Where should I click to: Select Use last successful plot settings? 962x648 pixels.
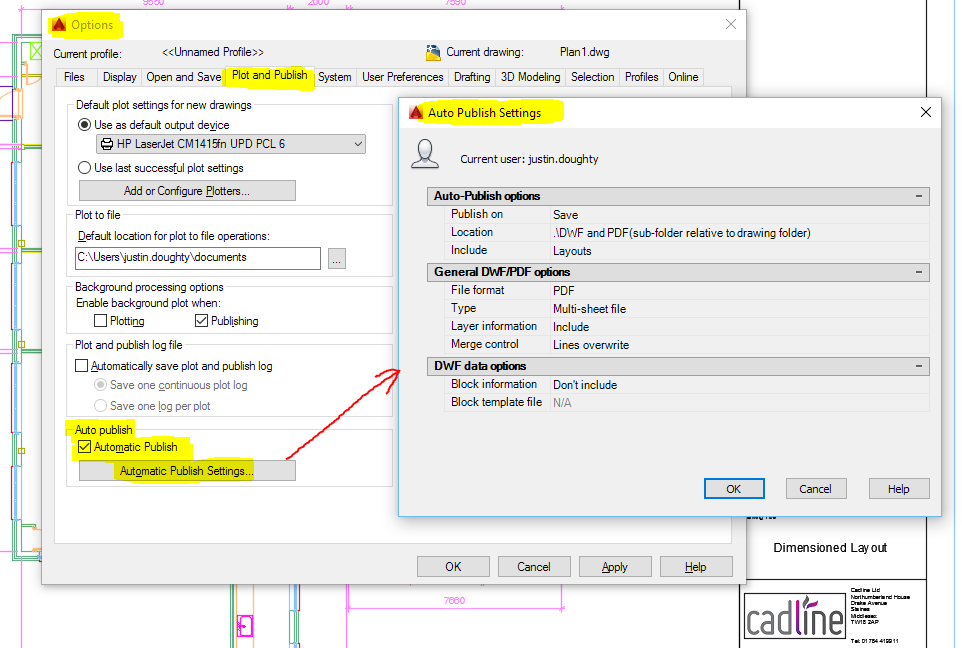click(85, 168)
